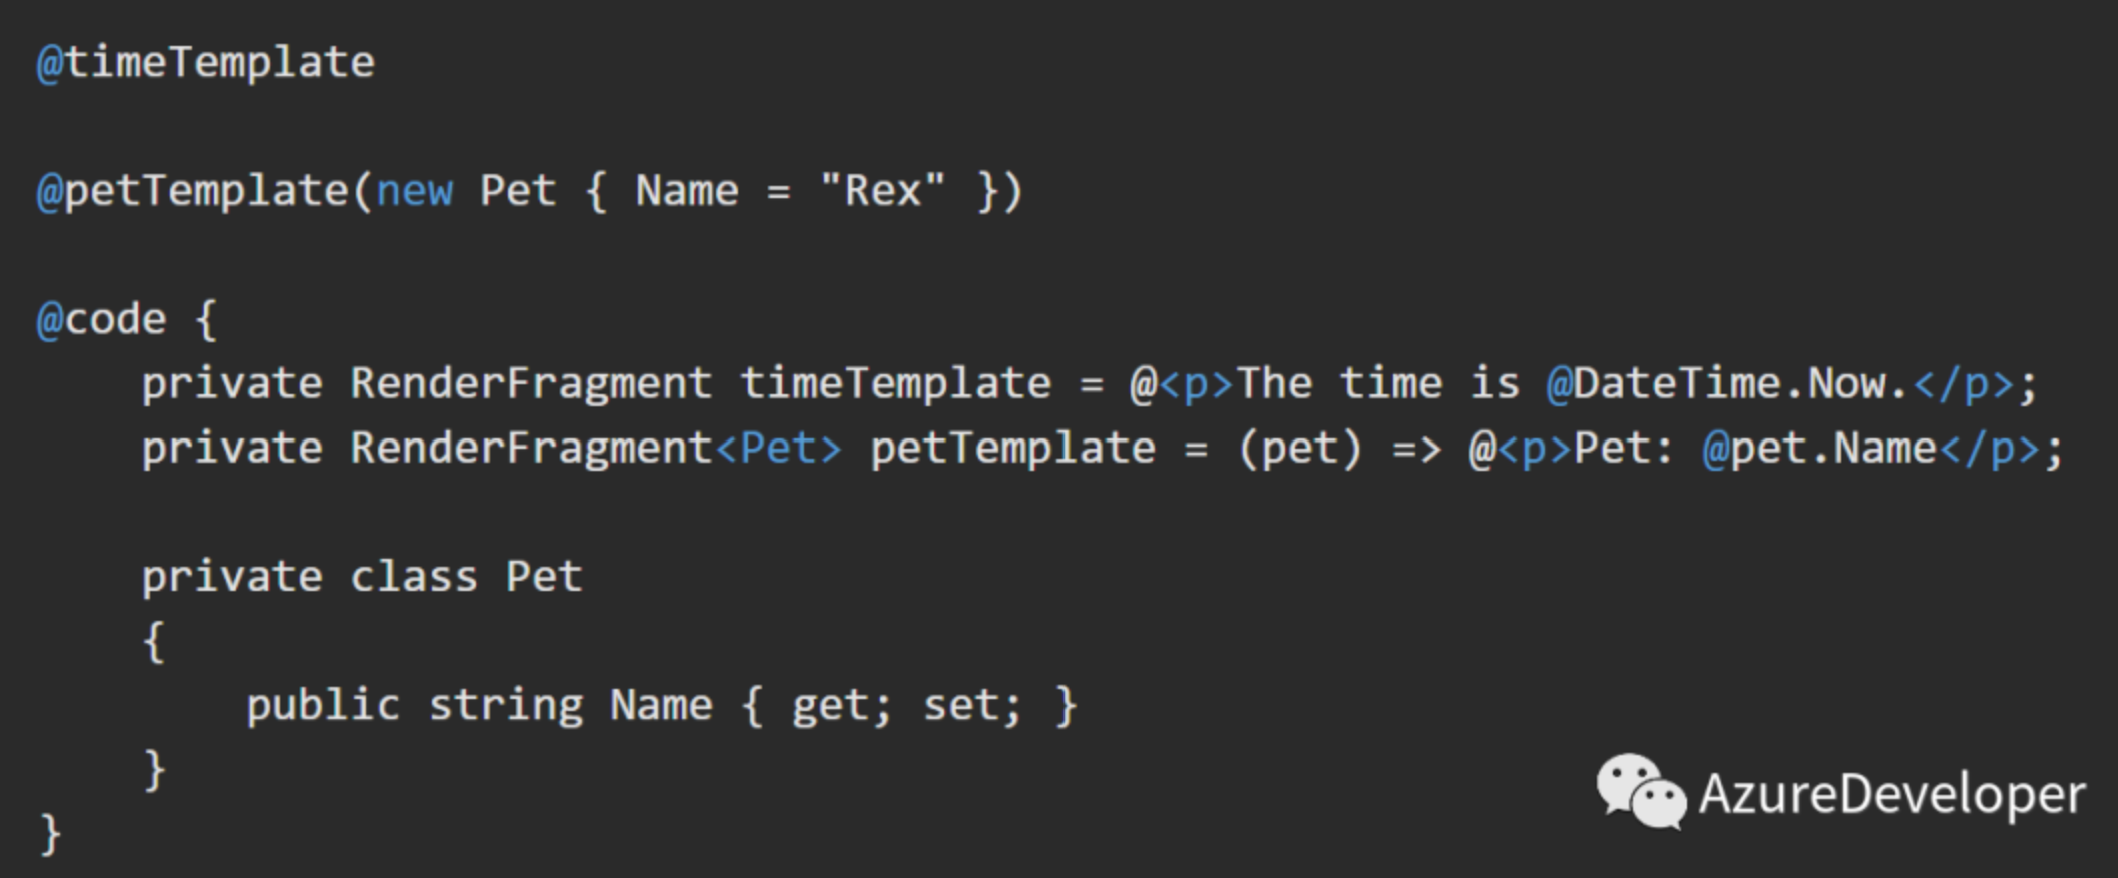Click the 'private class Pet' declaration
The height and width of the screenshot is (878, 2118).
pos(362,577)
